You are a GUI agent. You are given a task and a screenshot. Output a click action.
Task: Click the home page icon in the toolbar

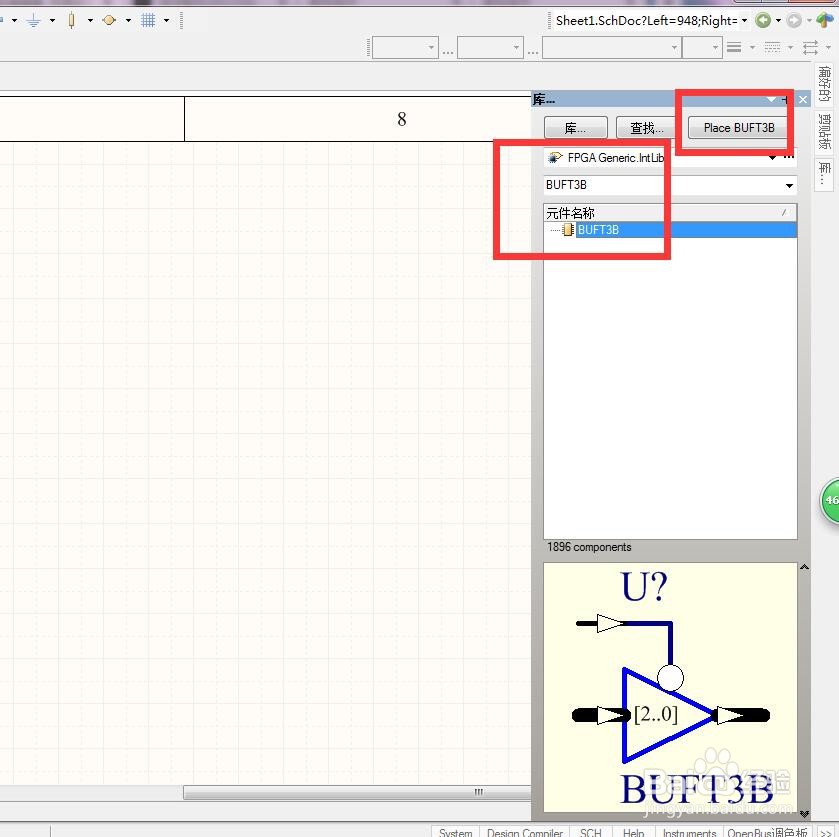[825, 20]
